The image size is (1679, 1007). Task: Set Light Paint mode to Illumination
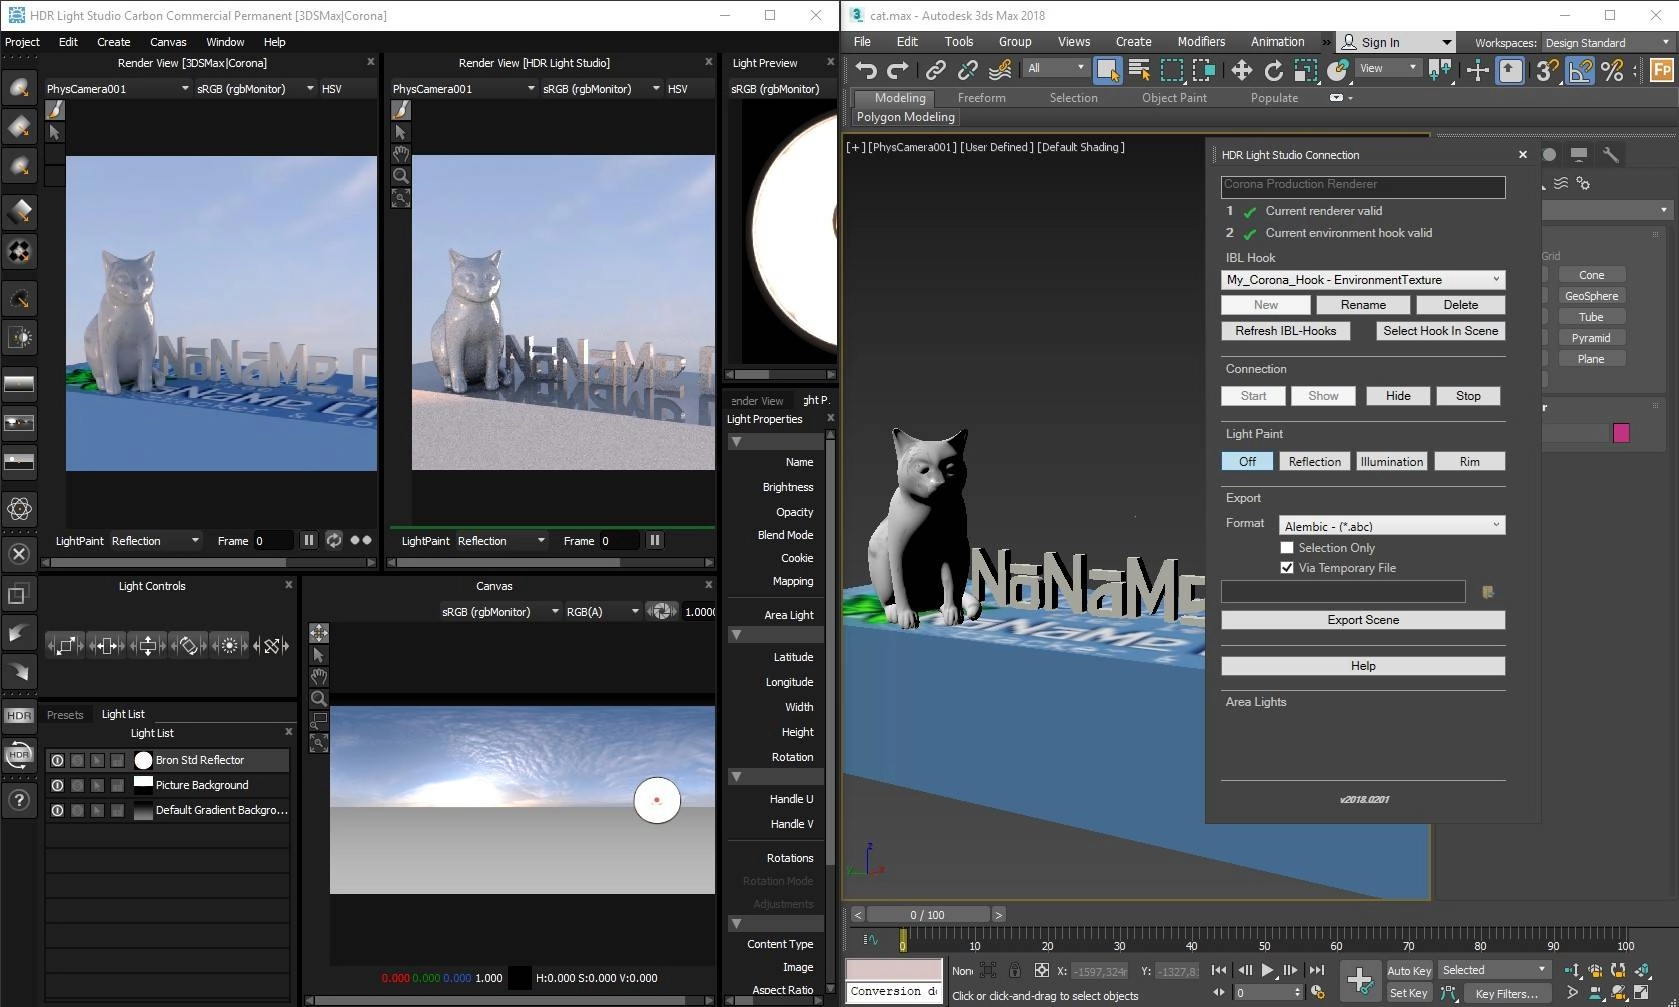pyautogui.click(x=1391, y=462)
